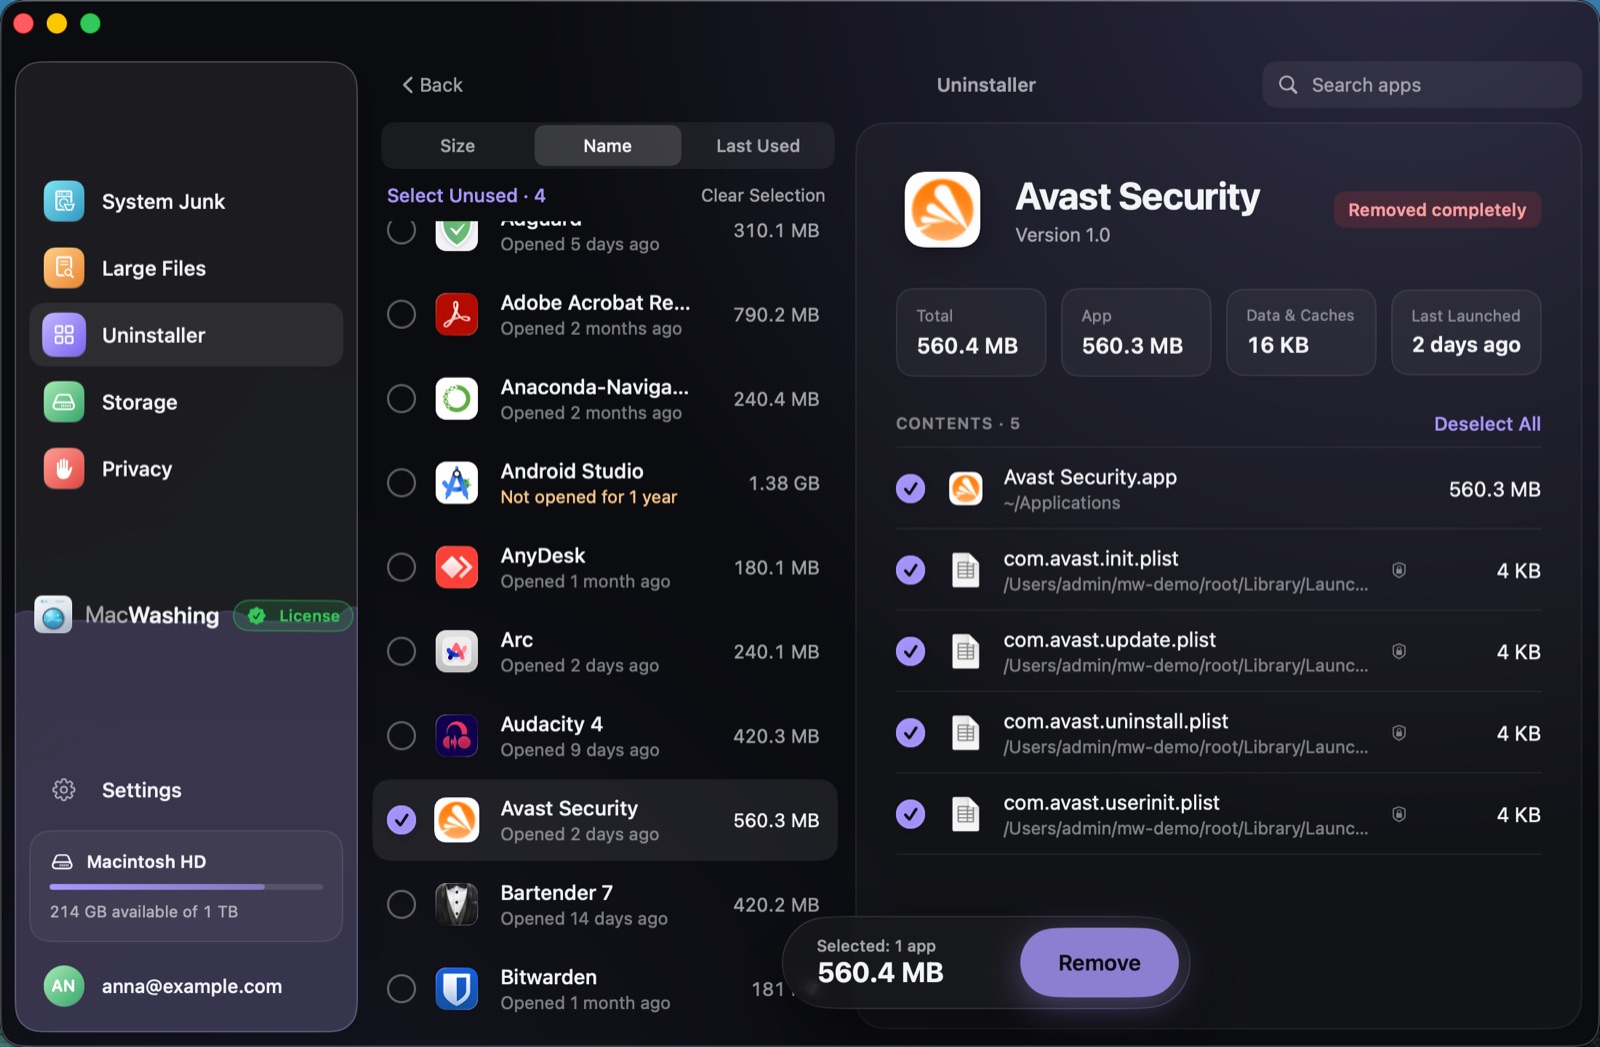Image resolution: width=1600 pixels, height=1047 pixels.
Task: Click Clear Selection
Action: pyautogui.click(x=763, y=195)
